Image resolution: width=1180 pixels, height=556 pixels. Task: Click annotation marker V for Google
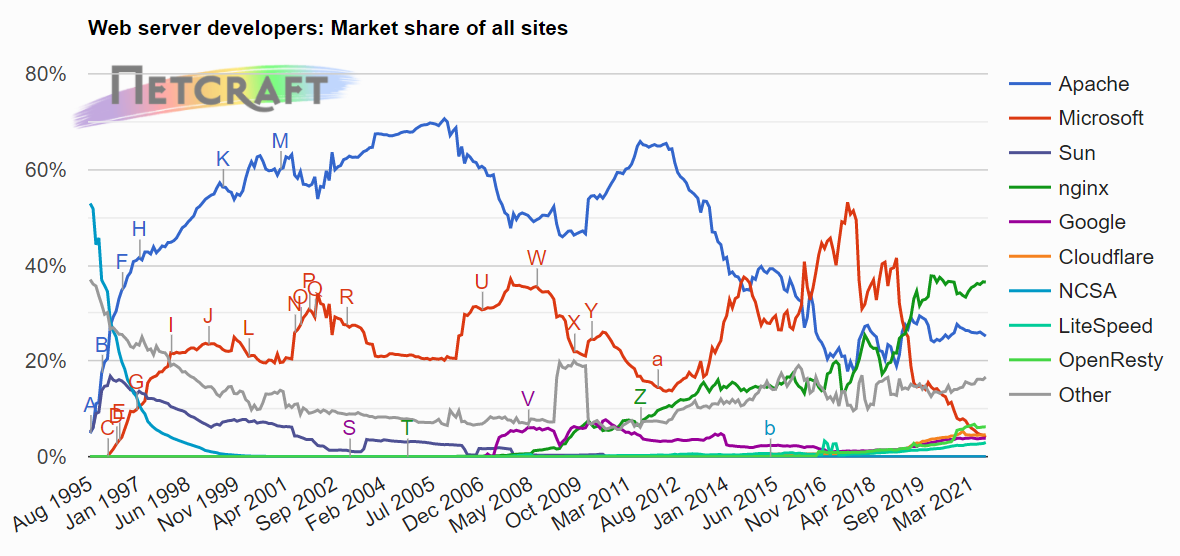pyautogui.click(x=528, y=398)
